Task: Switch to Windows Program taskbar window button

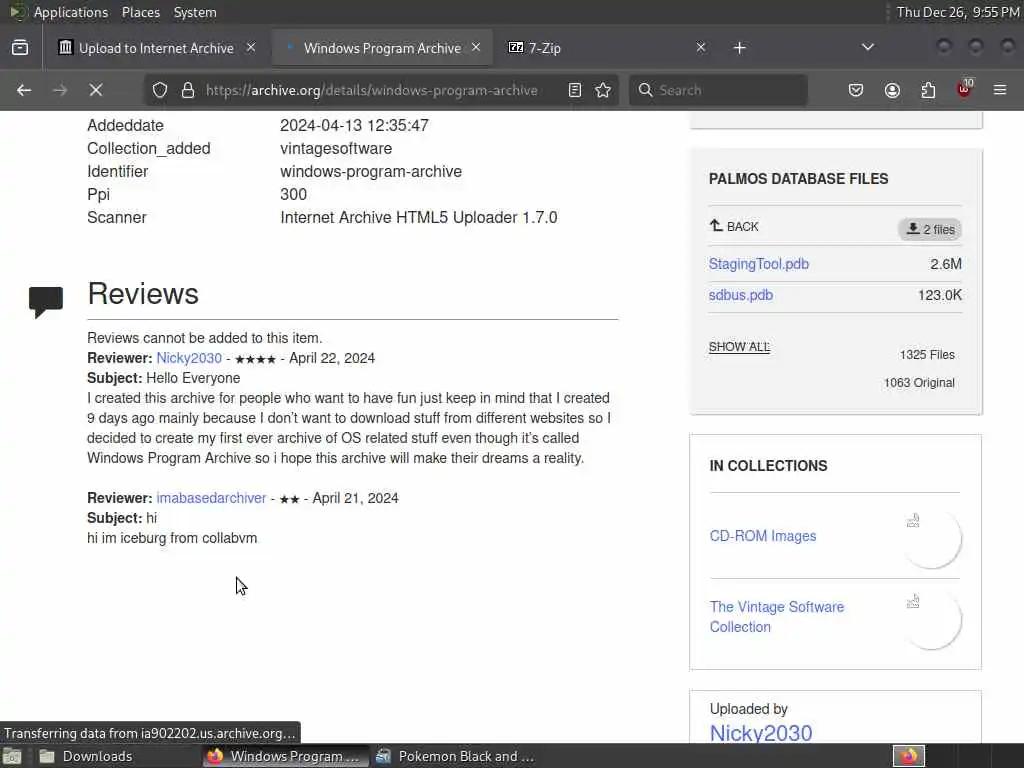Action: point(286,756)
